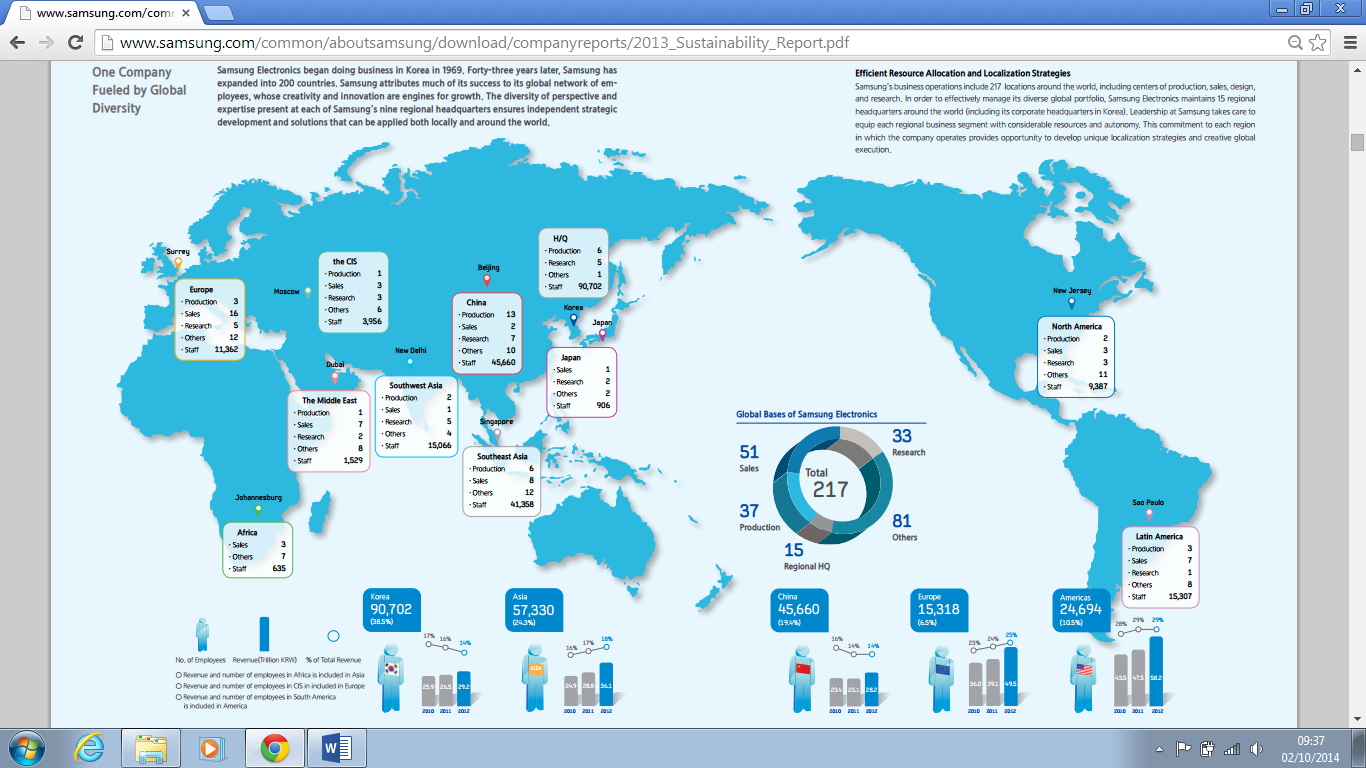Go back with Chrome's back arrow
Image resolution: width=1366 pixels, height=768 pixels.
(x=17, y=42)
